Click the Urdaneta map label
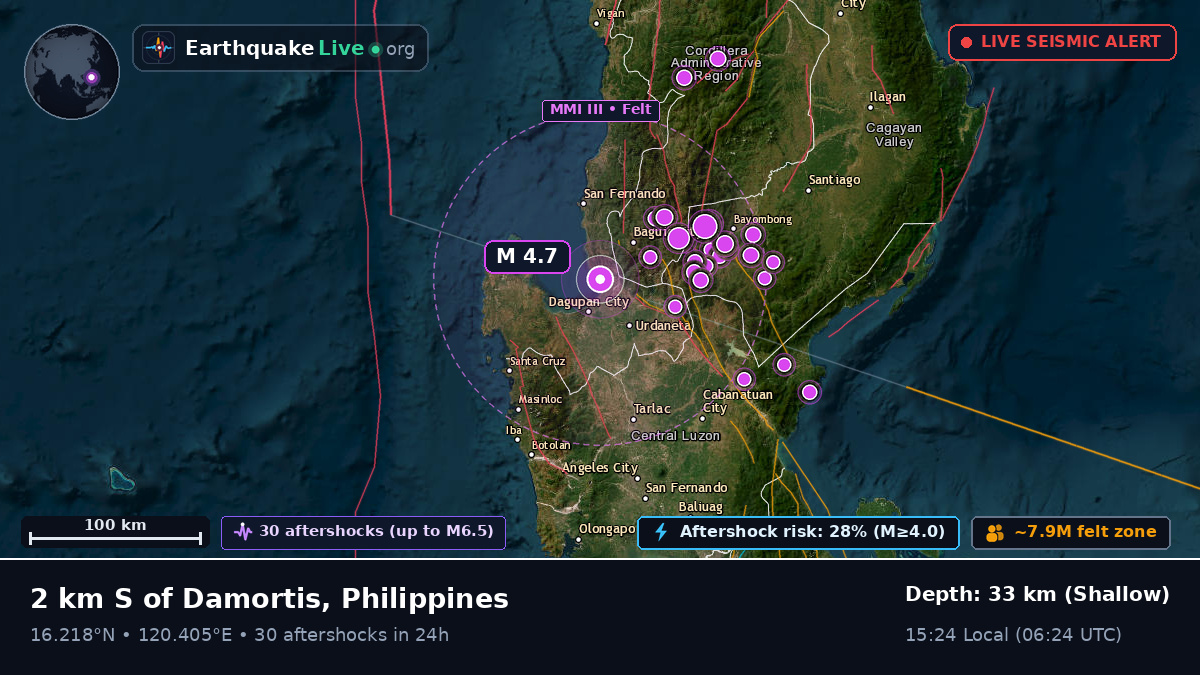Screen dimensions: 1200x675 point(663,326)
